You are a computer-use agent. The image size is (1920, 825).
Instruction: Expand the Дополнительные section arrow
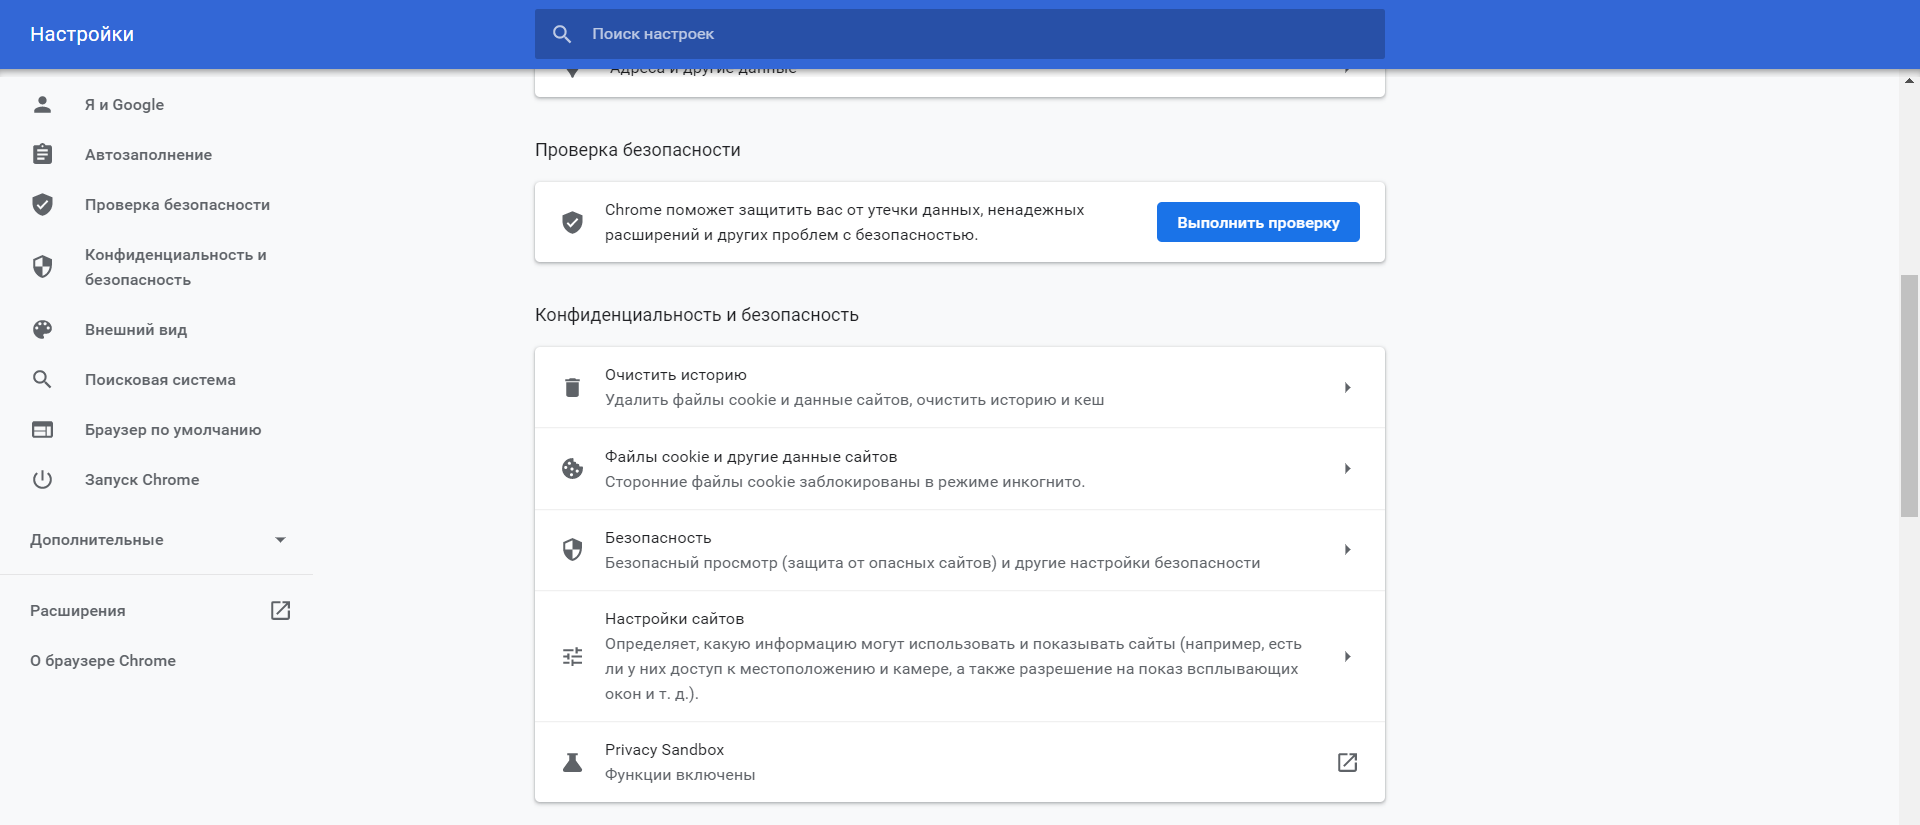click(280, 540)
